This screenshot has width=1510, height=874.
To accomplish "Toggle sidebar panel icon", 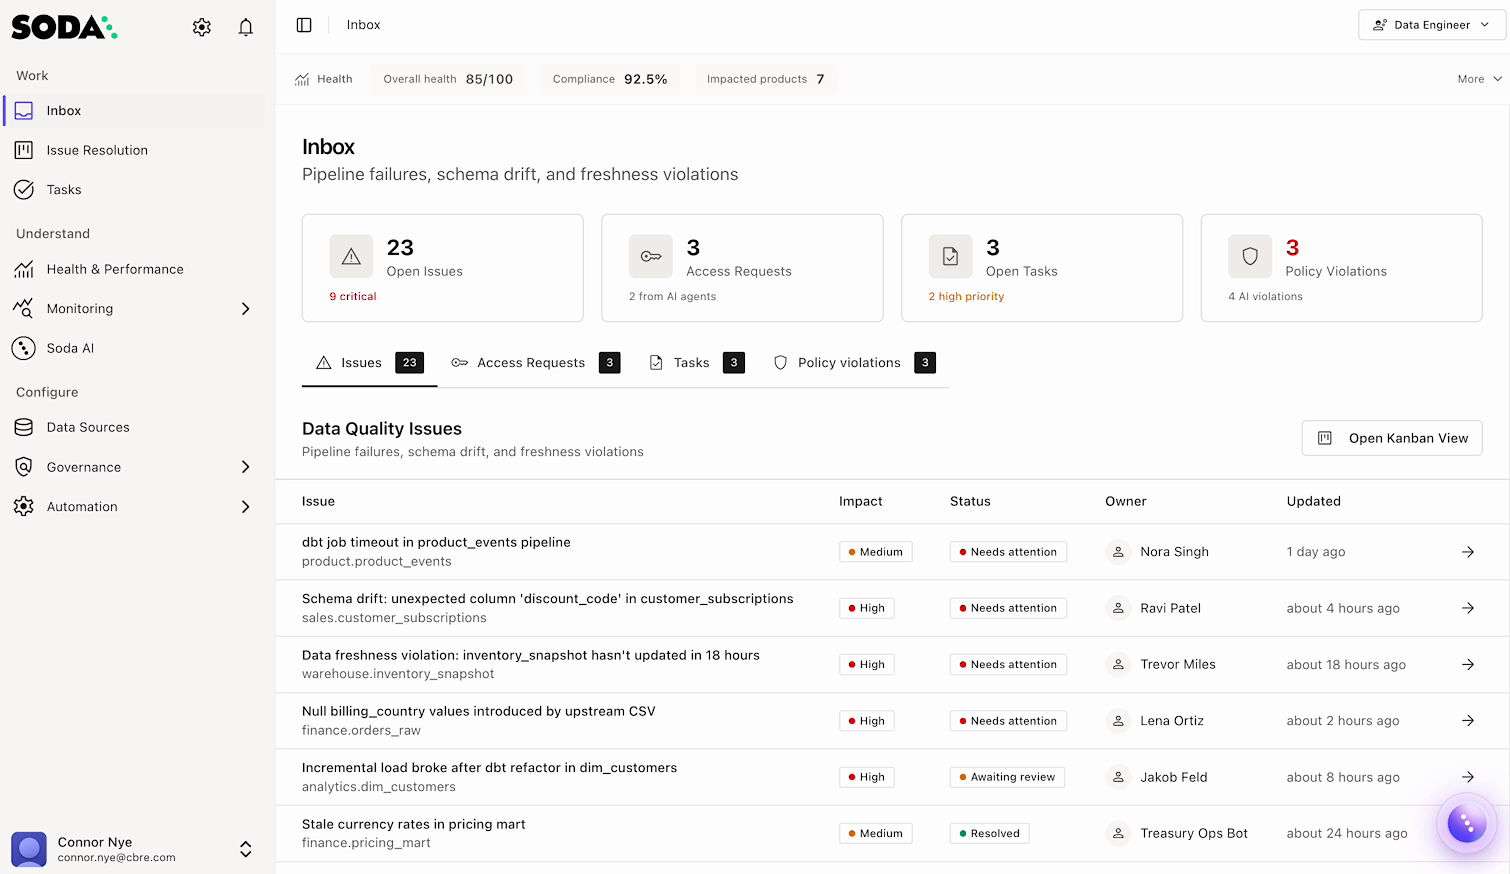I will click(x=304, y=25).
